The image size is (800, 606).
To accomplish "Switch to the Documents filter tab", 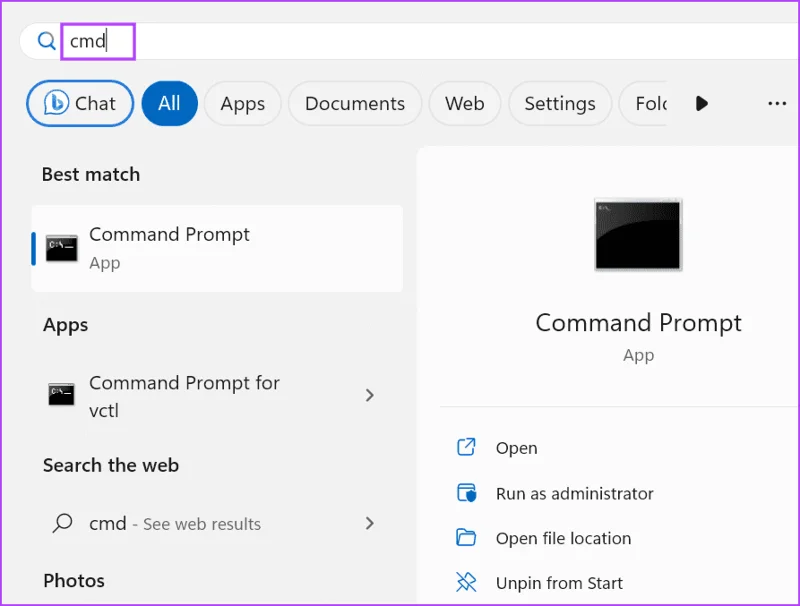I will coord(355,104).
